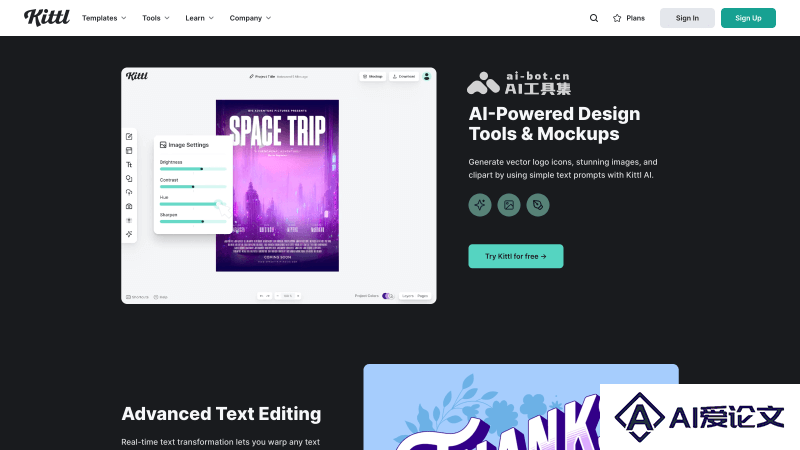
Task: Click the AI-Powered Design Tools & Mockups heading
Action: tap(554, 123)
